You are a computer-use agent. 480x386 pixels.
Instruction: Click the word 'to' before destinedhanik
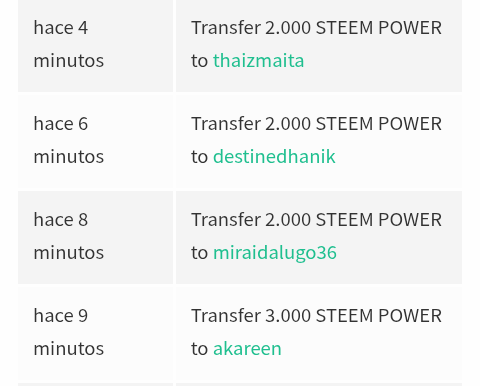pyautogui.click(x=199, y=157)
